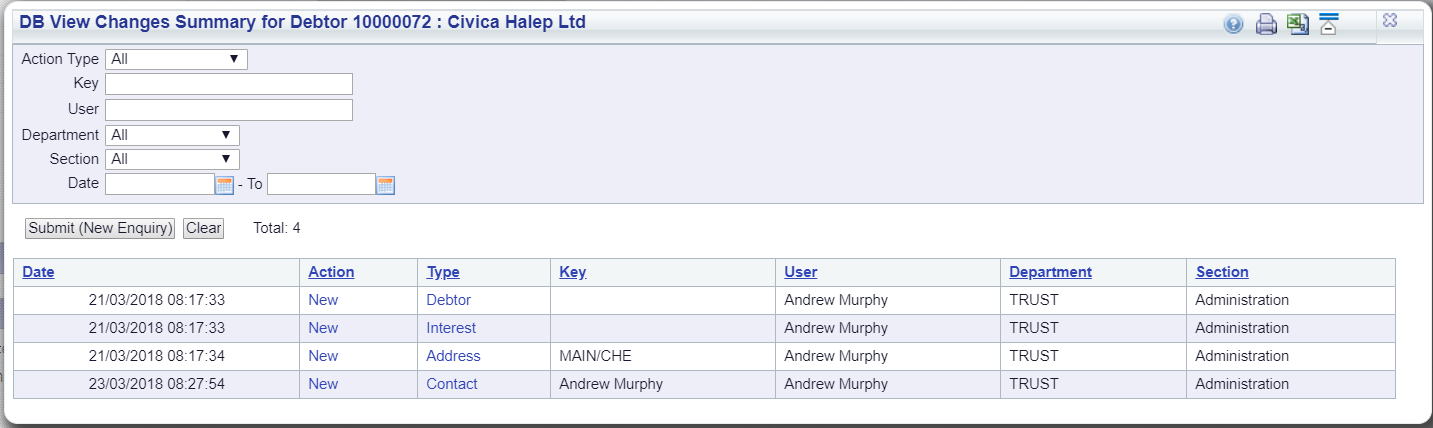Expand the Section dropdown
1433x428 pixels.
[x=172, y=159]
